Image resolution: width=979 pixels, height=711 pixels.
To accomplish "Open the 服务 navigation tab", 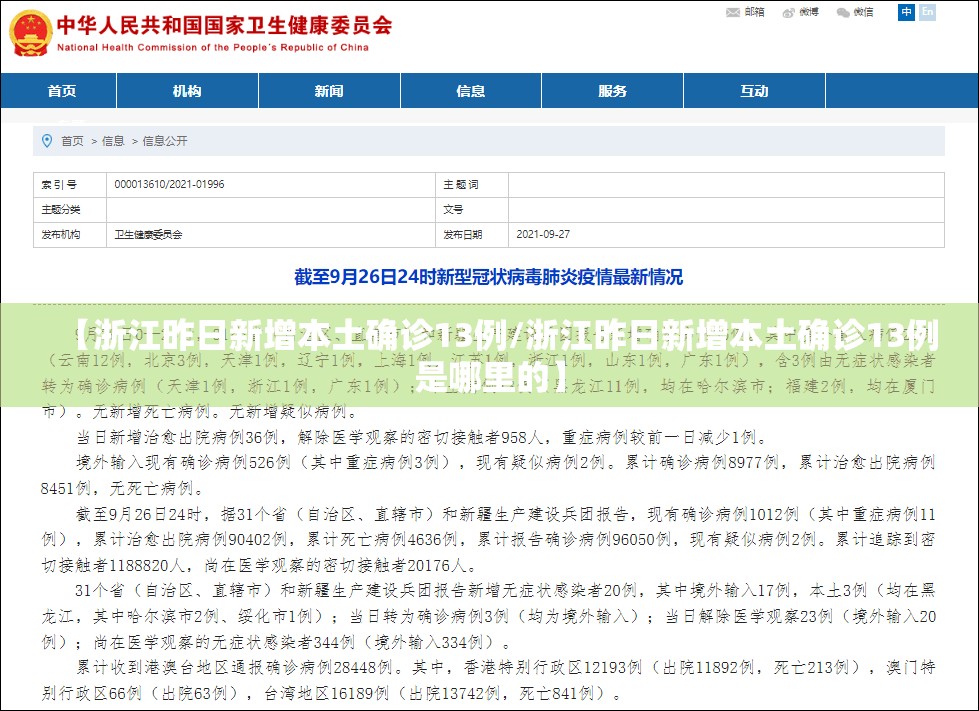I will pos(612,91).
